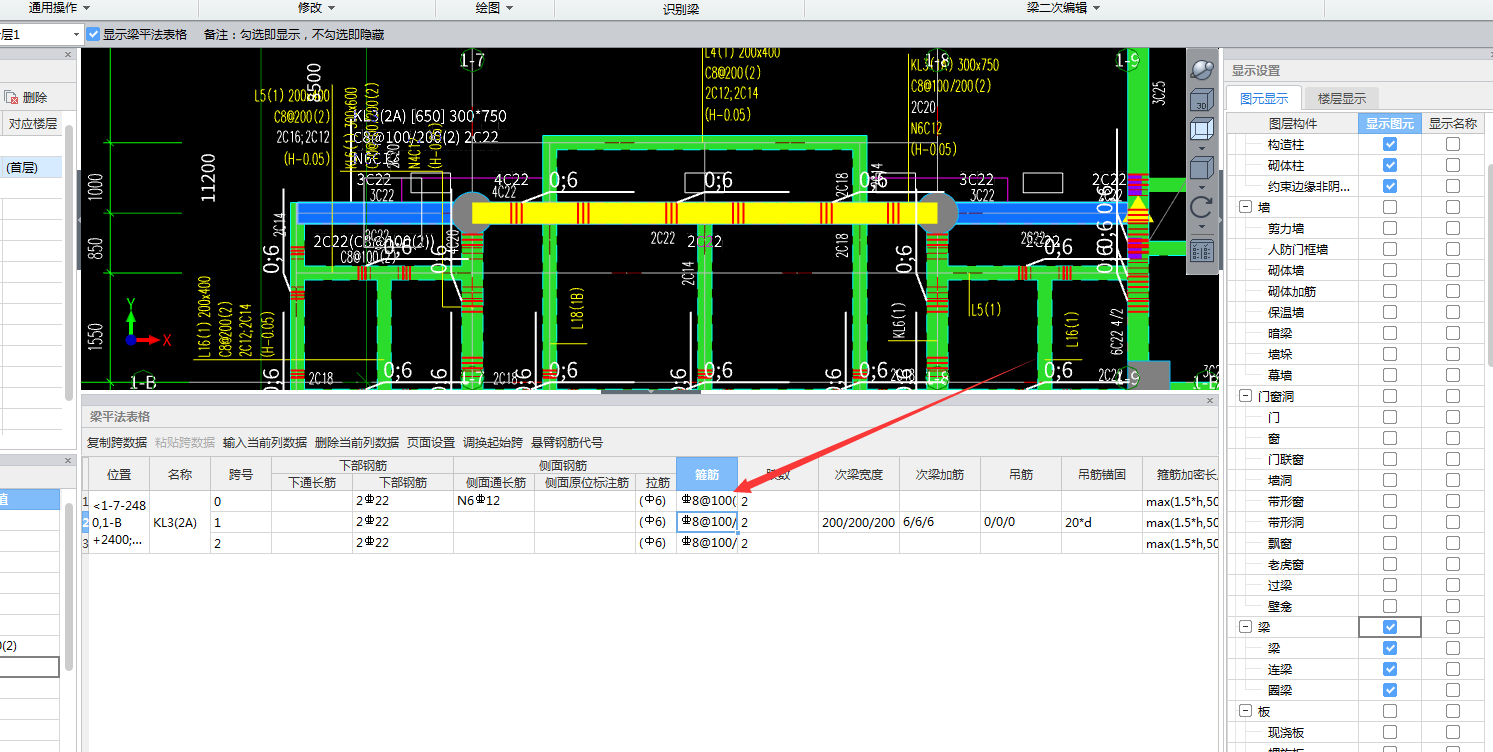Toggle the 显示梁平法表格 checkbox
Image resolution: width=1493 pixels, height=752 pixels.
coord(93,34)
